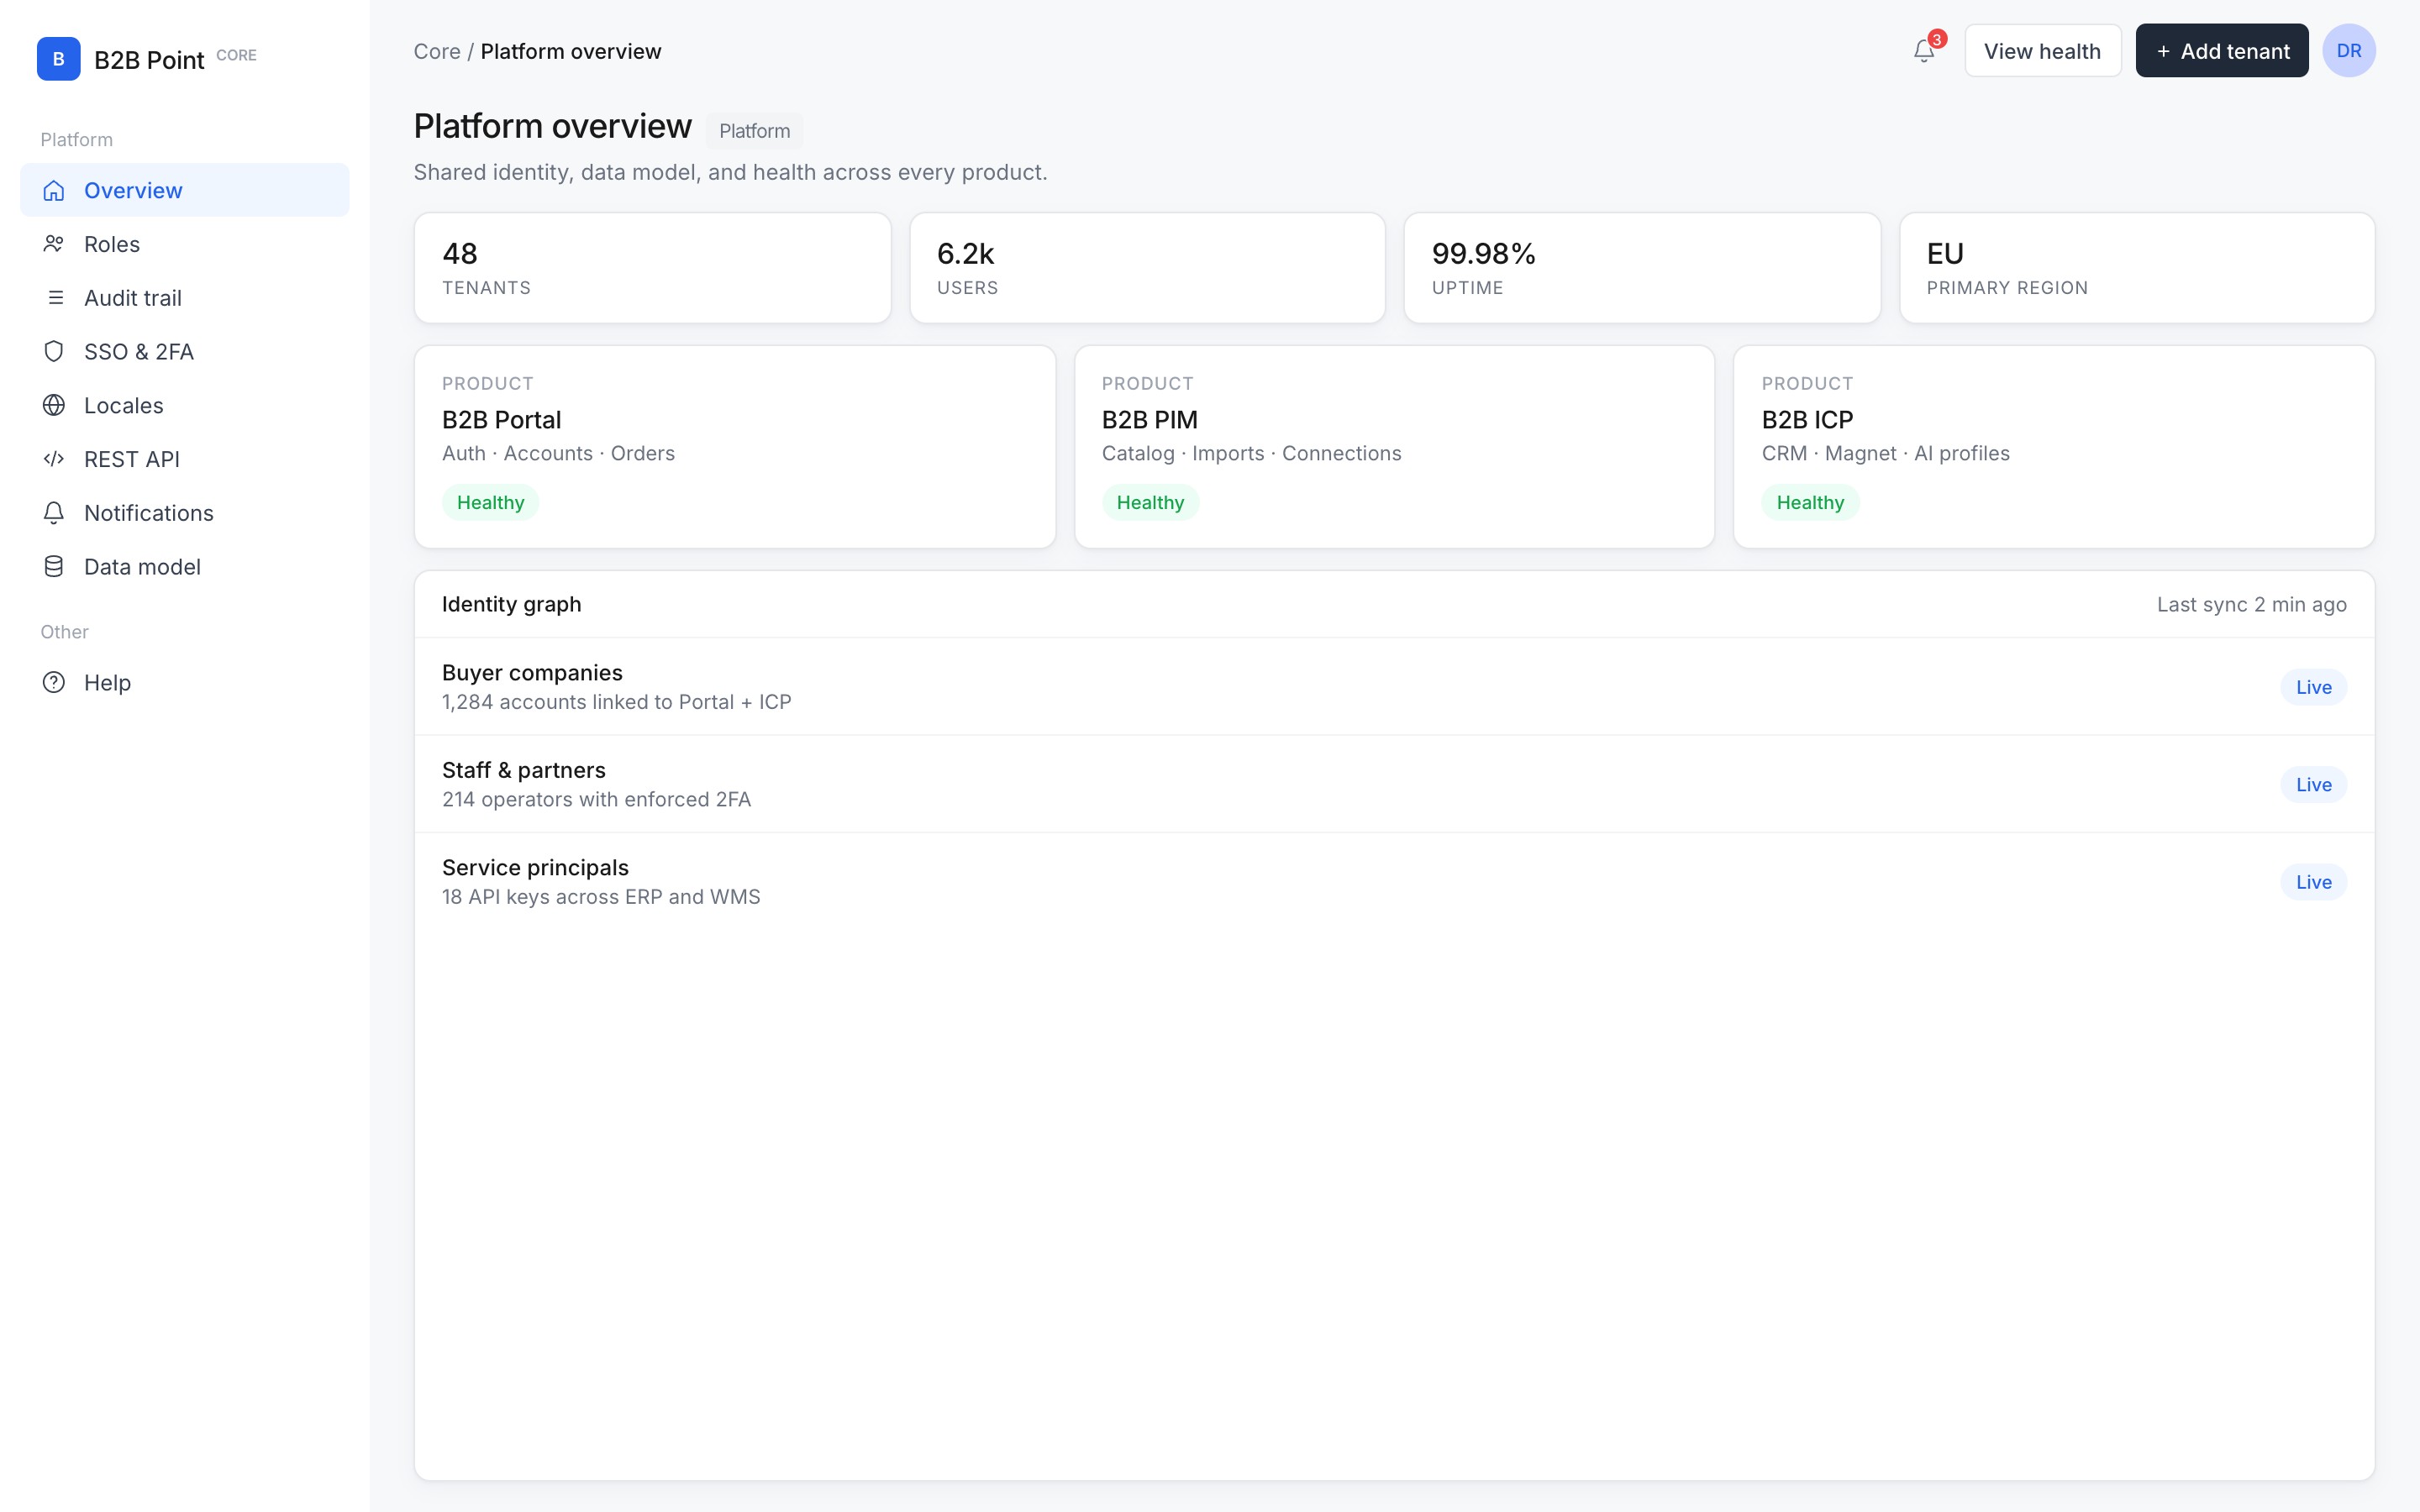Screen dimensions: 2420x1512
Task: Go to Data model page
Action: pyautogui.click(x=185, y=567)
